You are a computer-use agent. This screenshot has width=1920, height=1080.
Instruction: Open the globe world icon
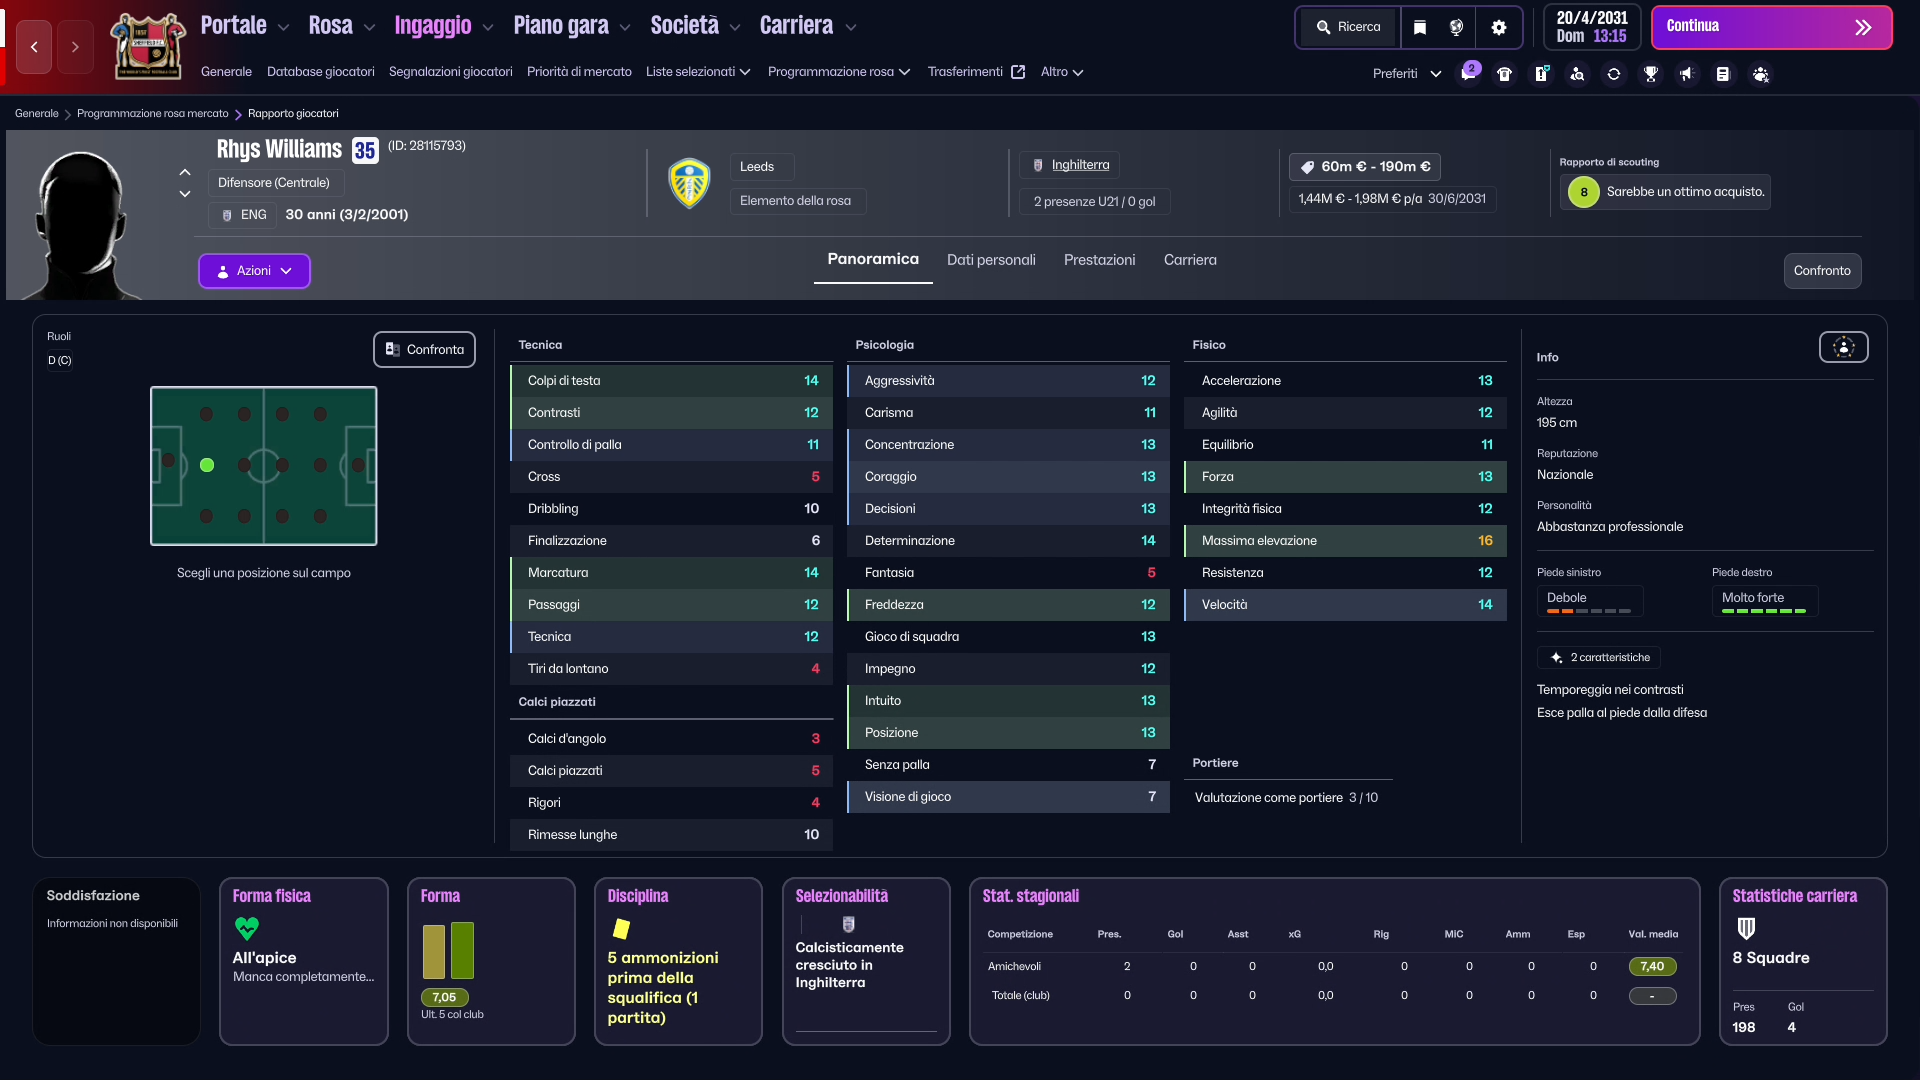point(1457,27)
